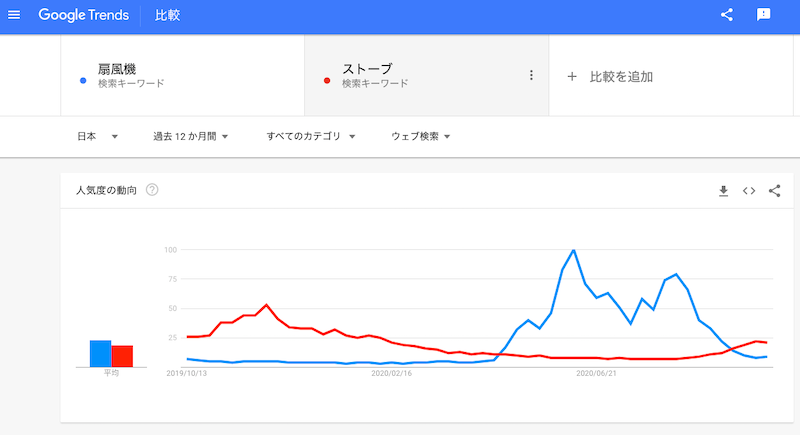Share via the header share icon

[727, 15]
